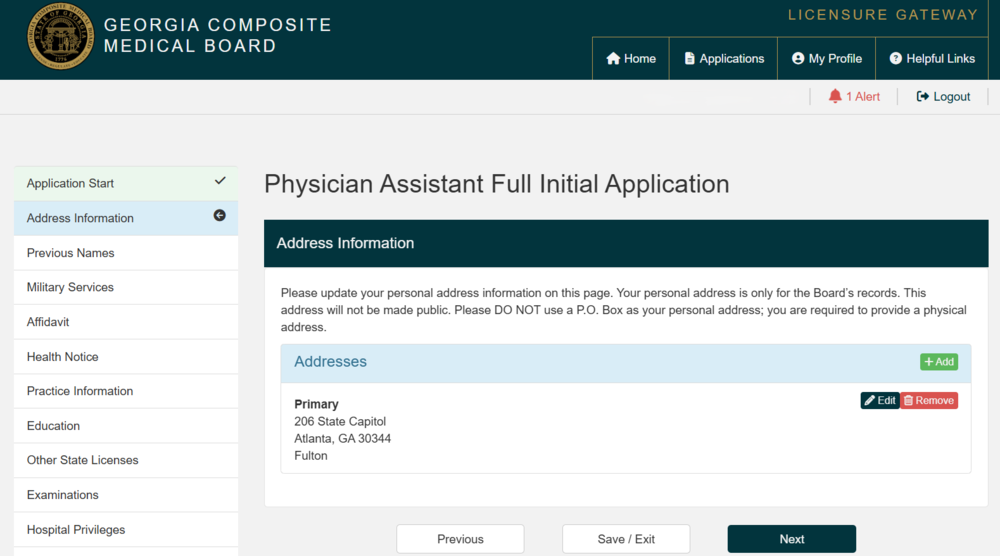
Task: Click the Address Information back-arrow circle icon
Action: (219, 216)
